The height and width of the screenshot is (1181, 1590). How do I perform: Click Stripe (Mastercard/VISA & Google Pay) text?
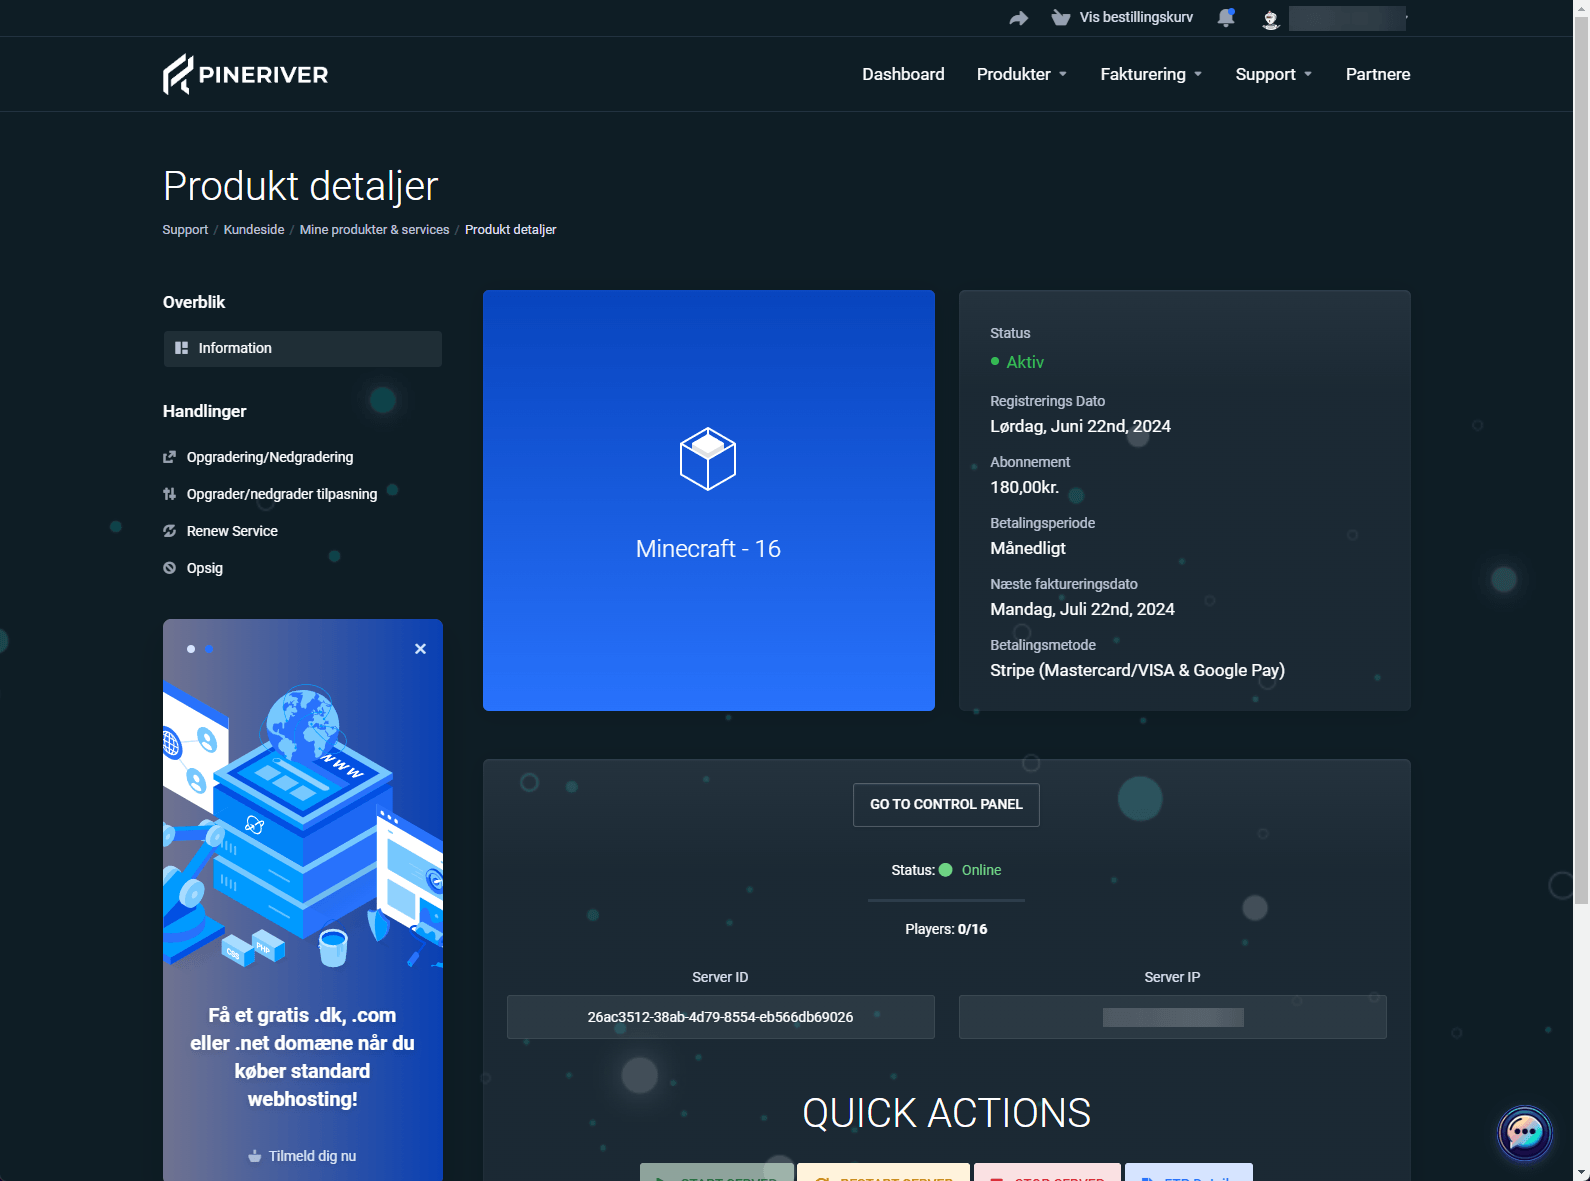(x=1137, y=670)
